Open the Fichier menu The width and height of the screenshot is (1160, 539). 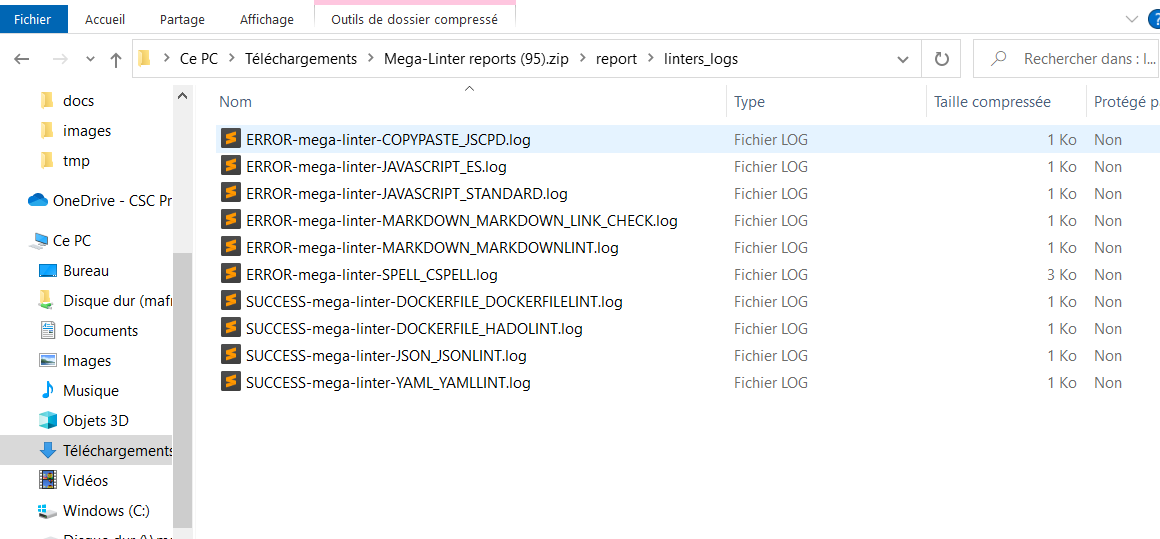coord(32,19)
